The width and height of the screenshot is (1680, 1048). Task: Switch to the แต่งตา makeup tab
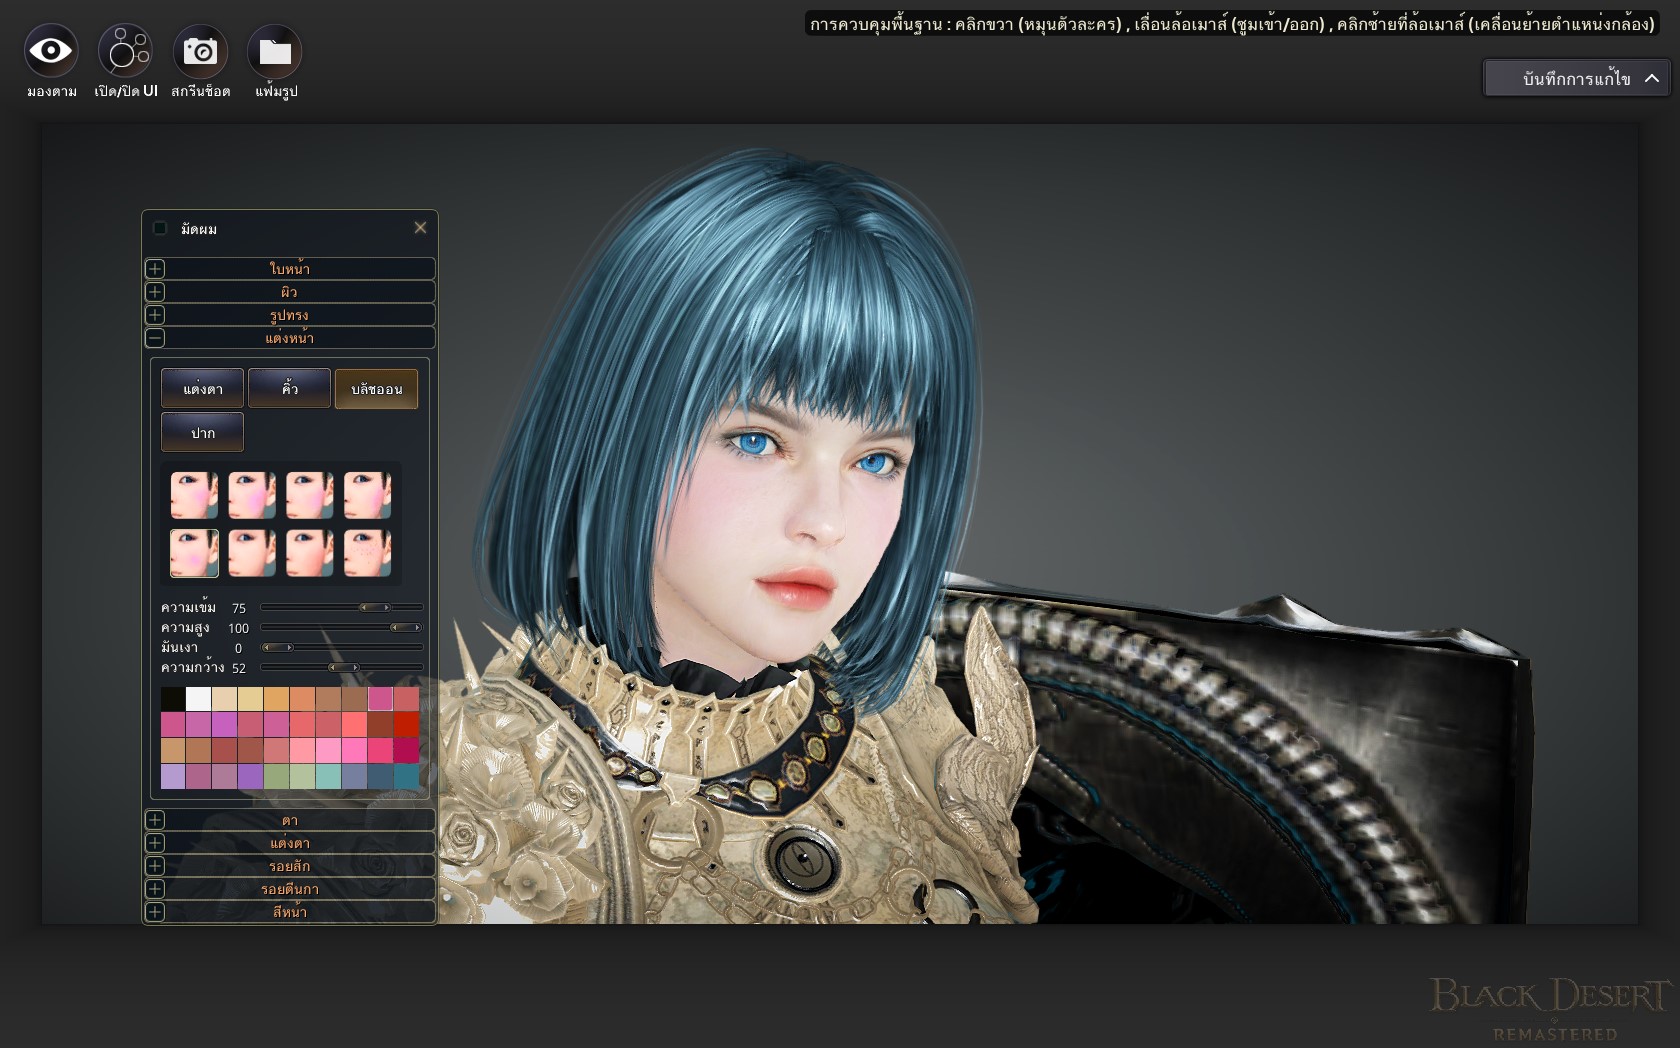202,389
